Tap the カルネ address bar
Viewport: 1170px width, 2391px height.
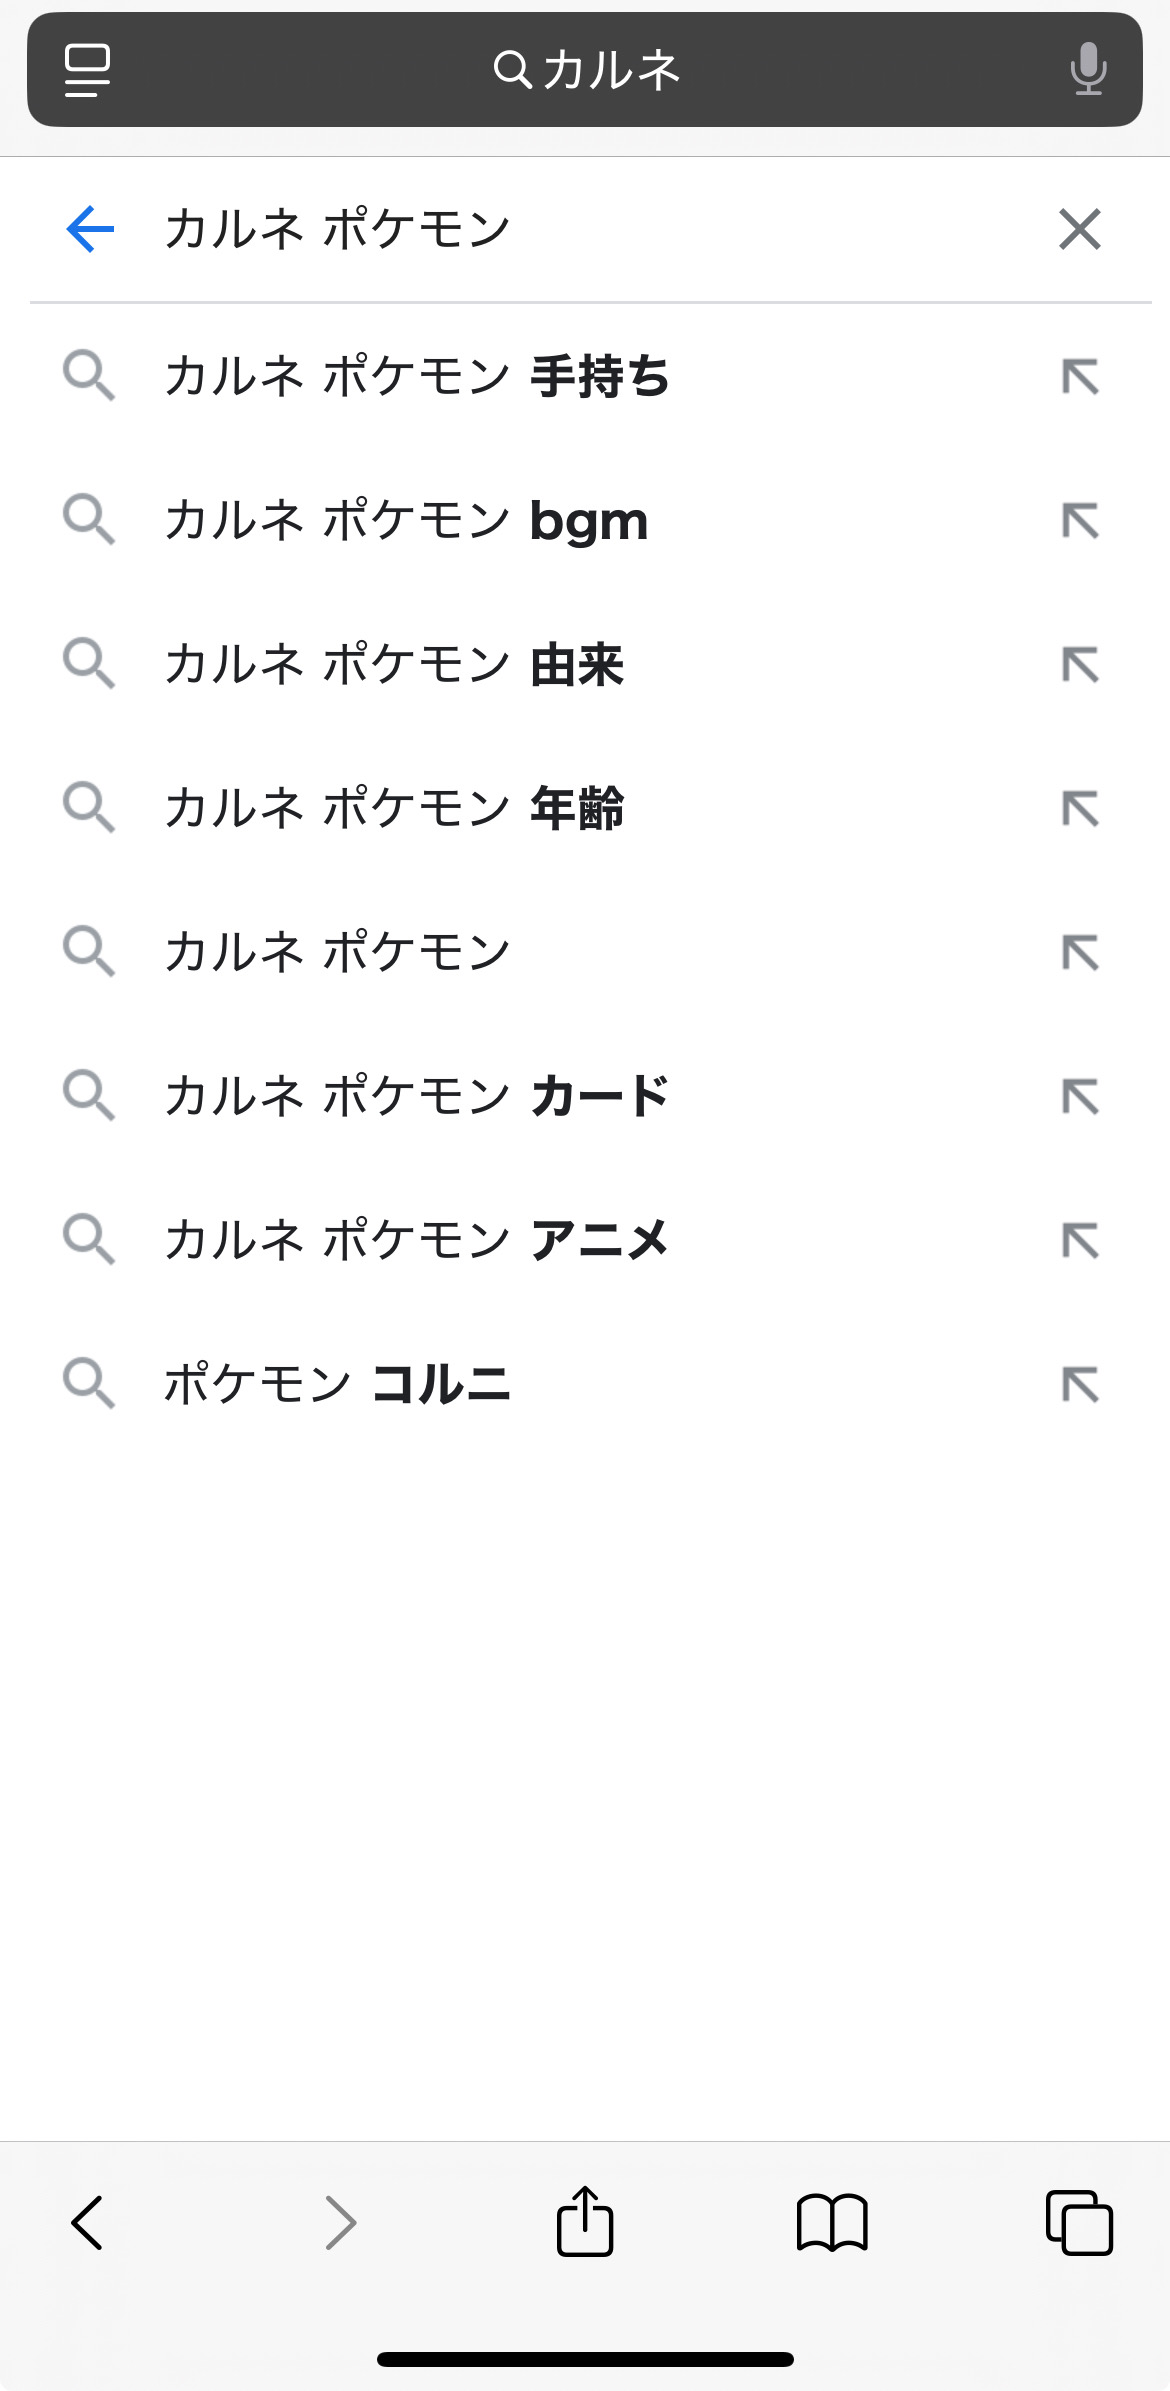point(585,70)
